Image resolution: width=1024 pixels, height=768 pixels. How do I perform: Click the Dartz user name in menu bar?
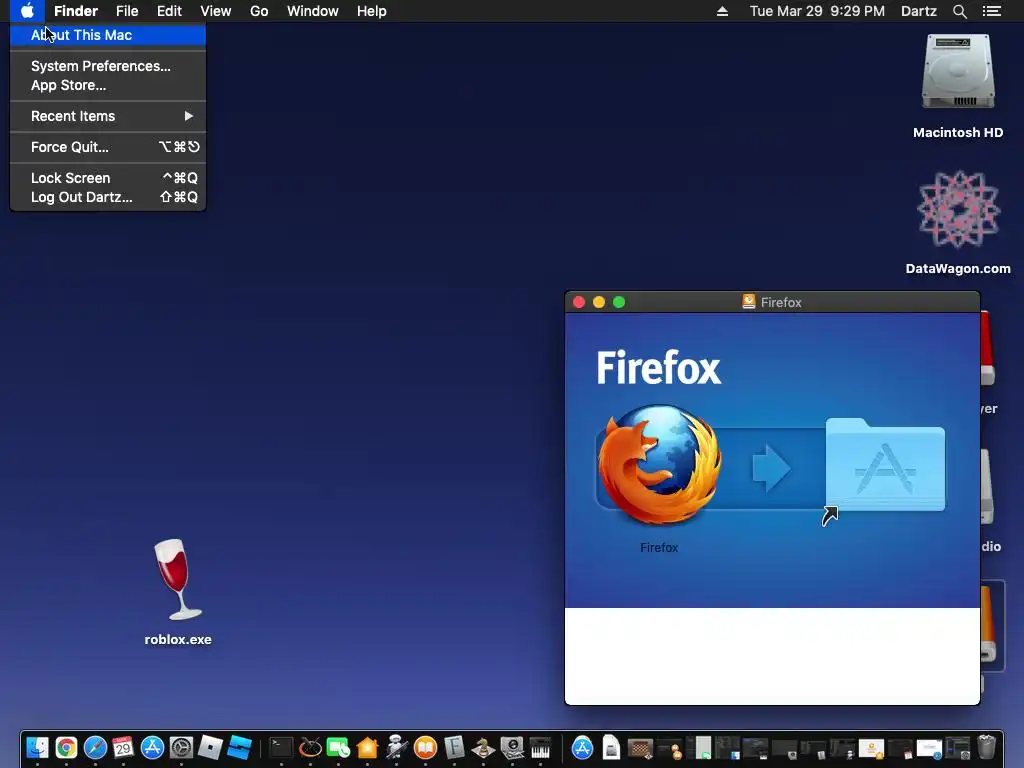tap(918, 11)
